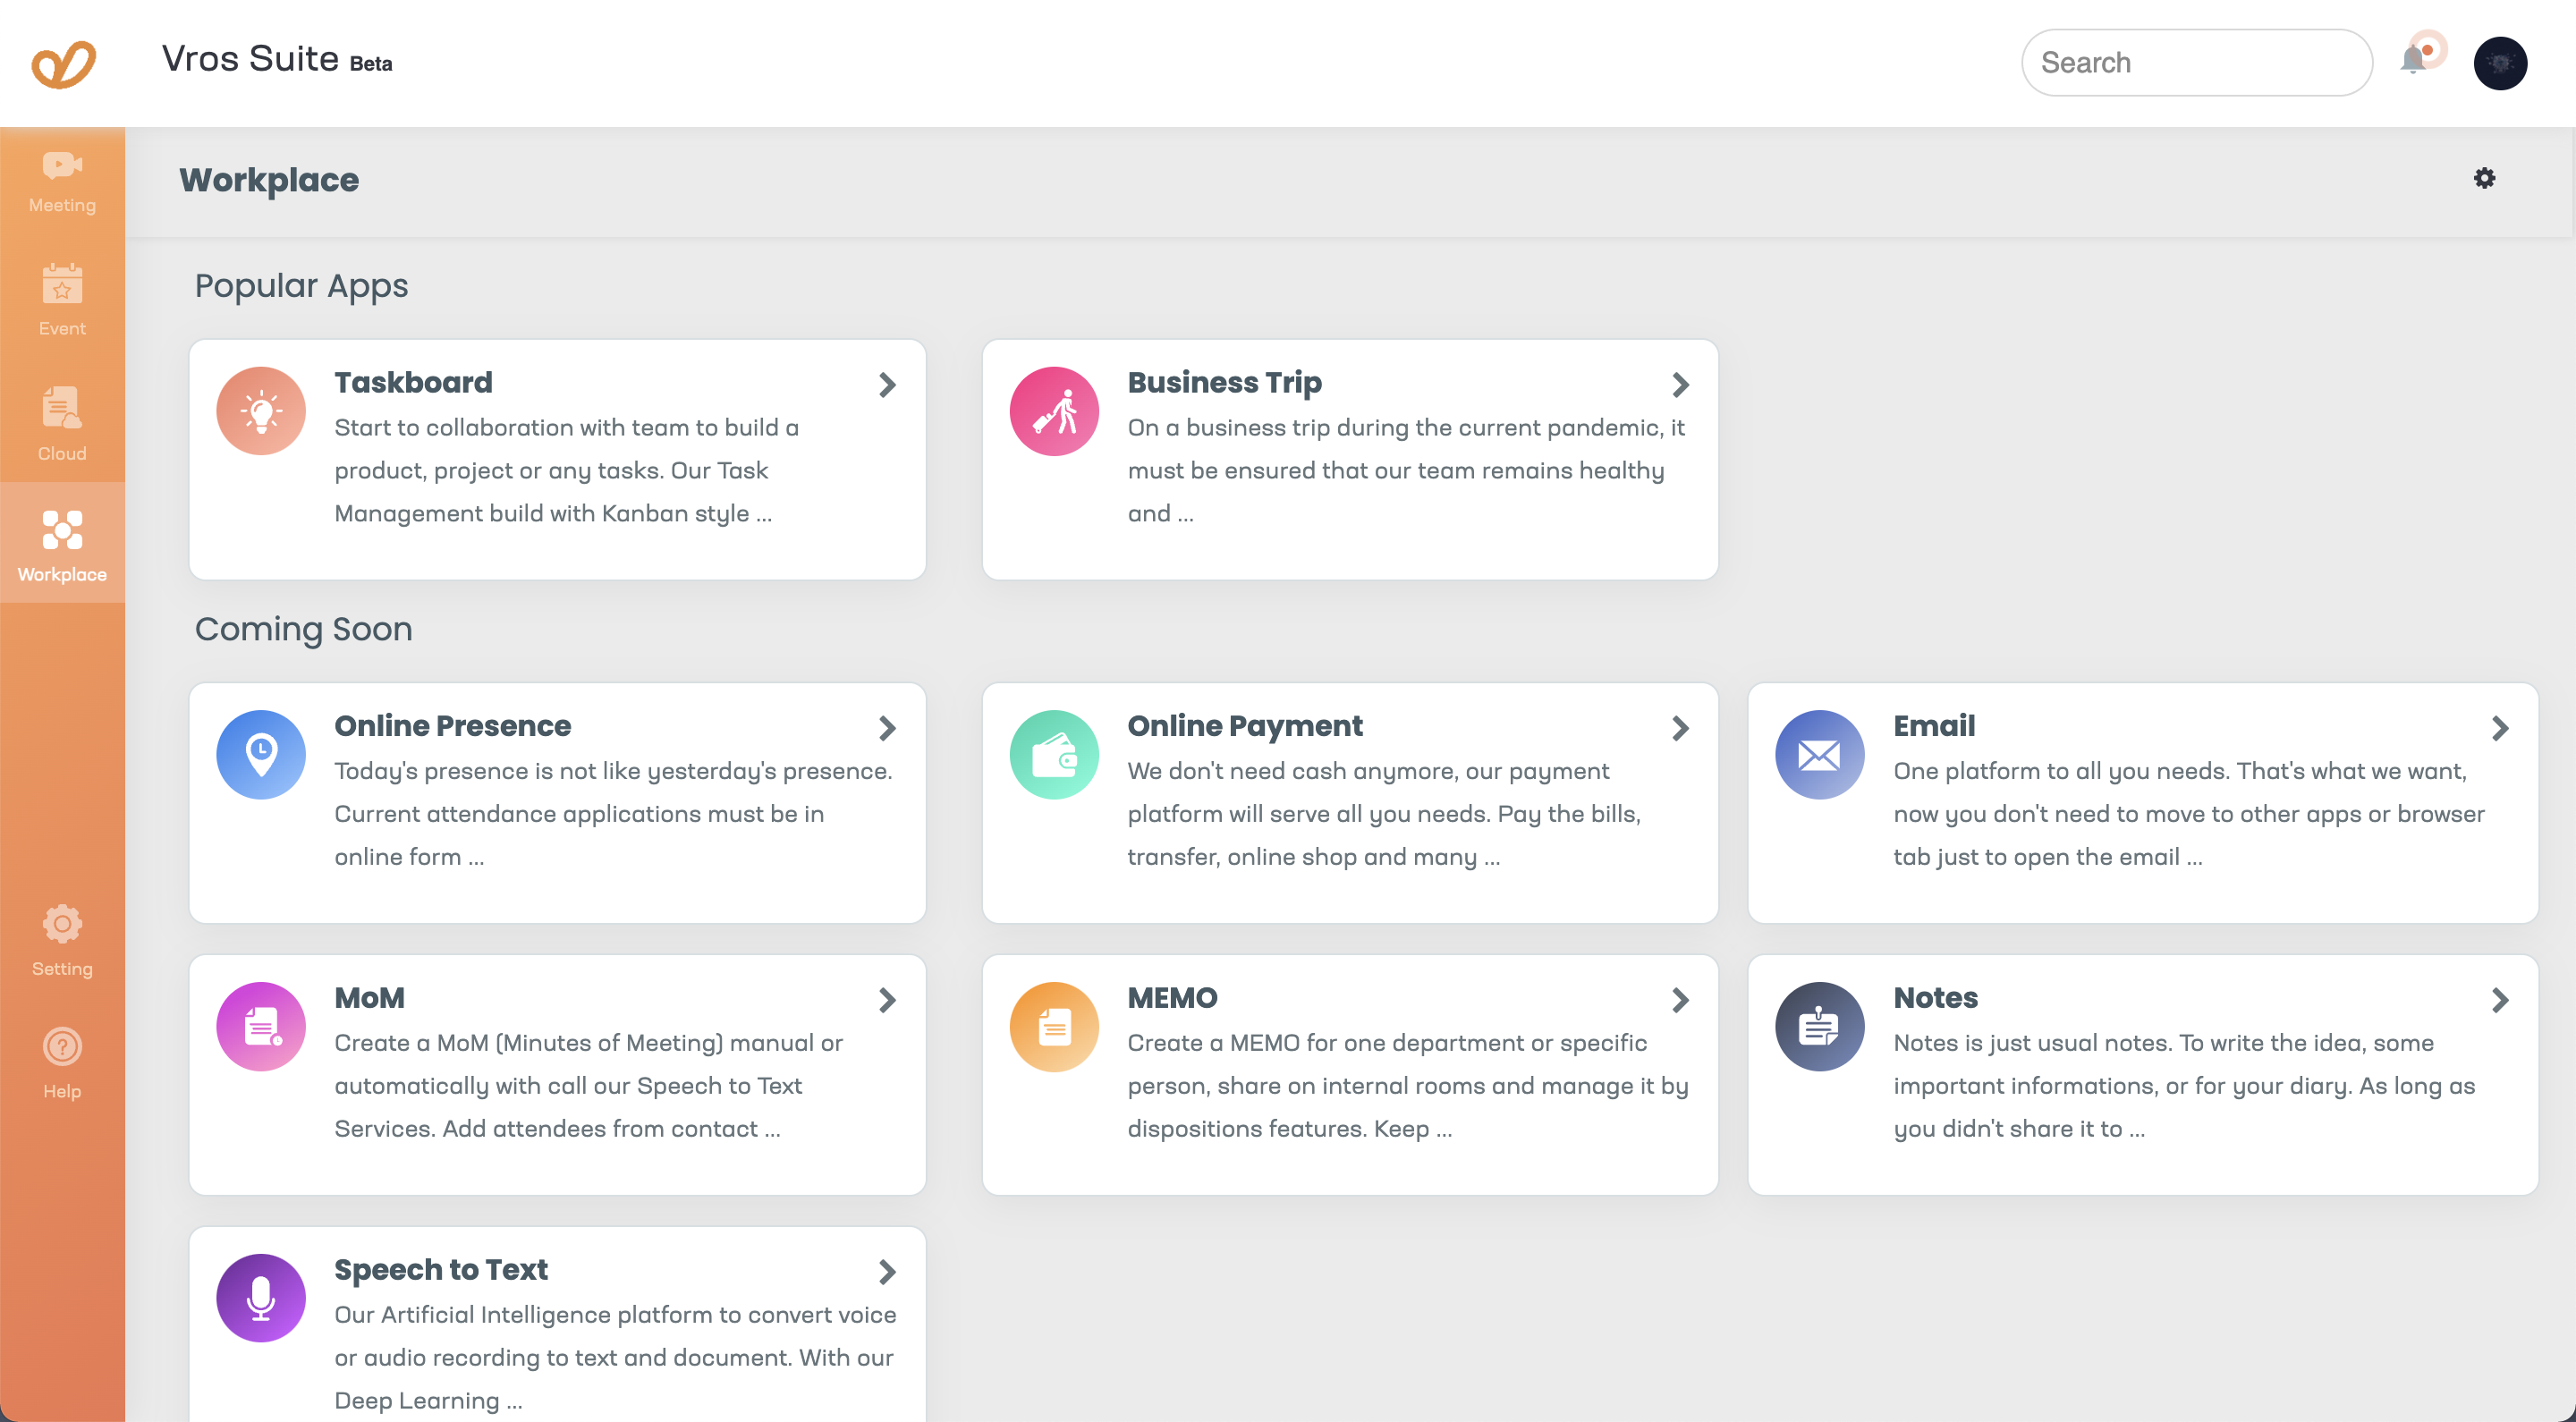Click the Taskboard lightbulb icon

(261, 411)
